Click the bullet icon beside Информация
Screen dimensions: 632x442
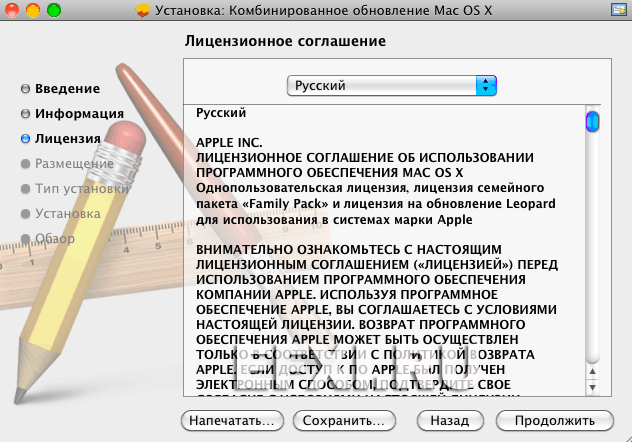(25, 114)
